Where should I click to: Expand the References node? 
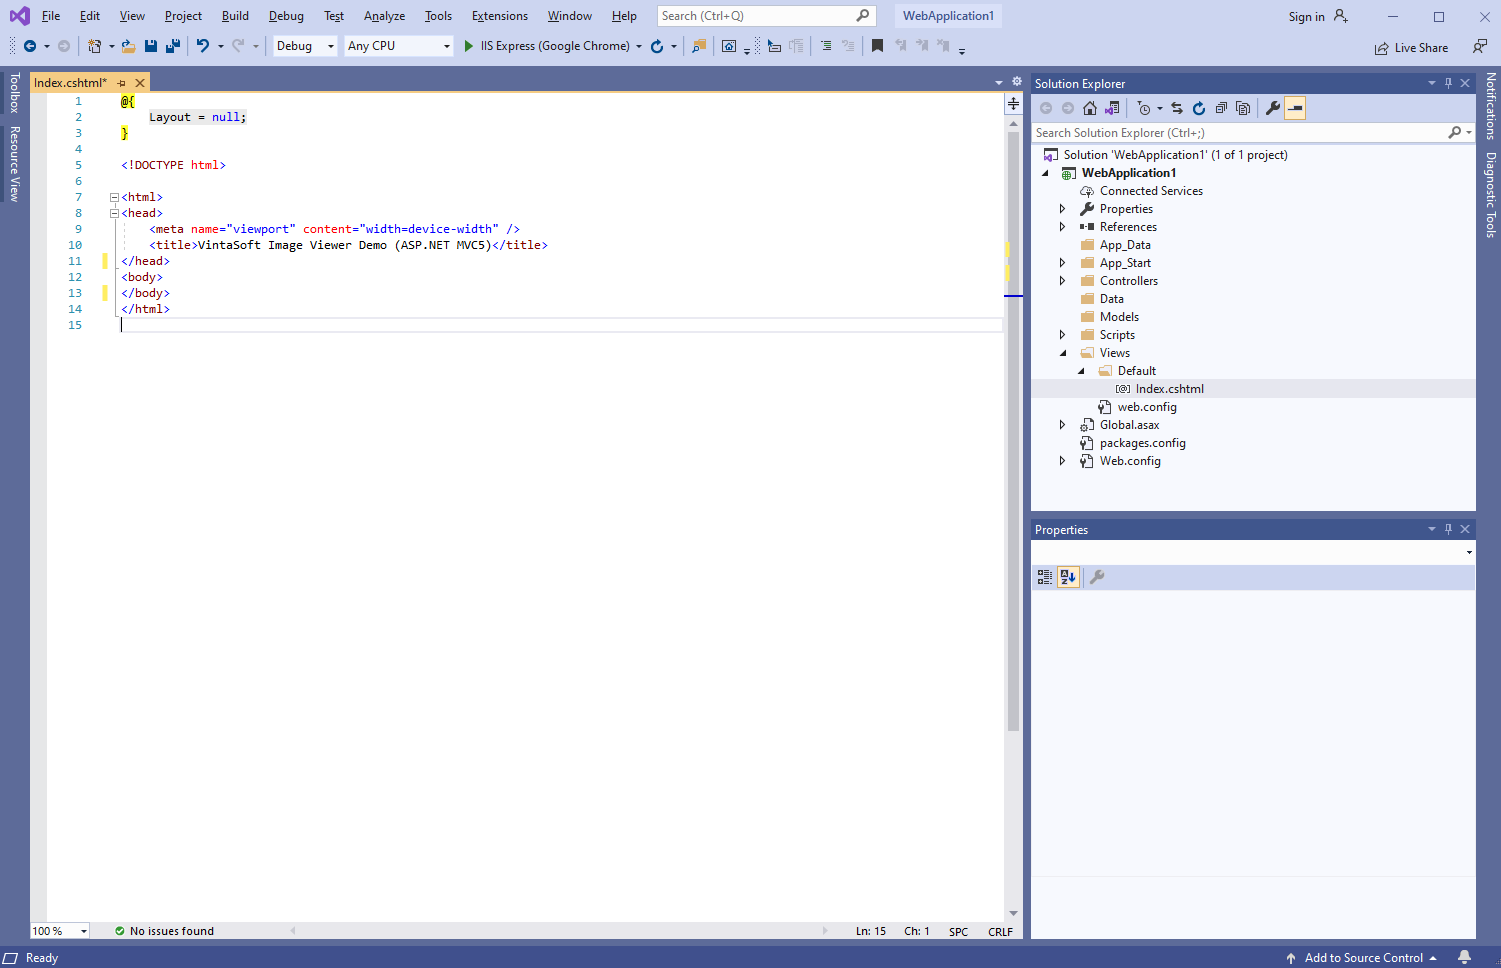[x=1062, y=227]
